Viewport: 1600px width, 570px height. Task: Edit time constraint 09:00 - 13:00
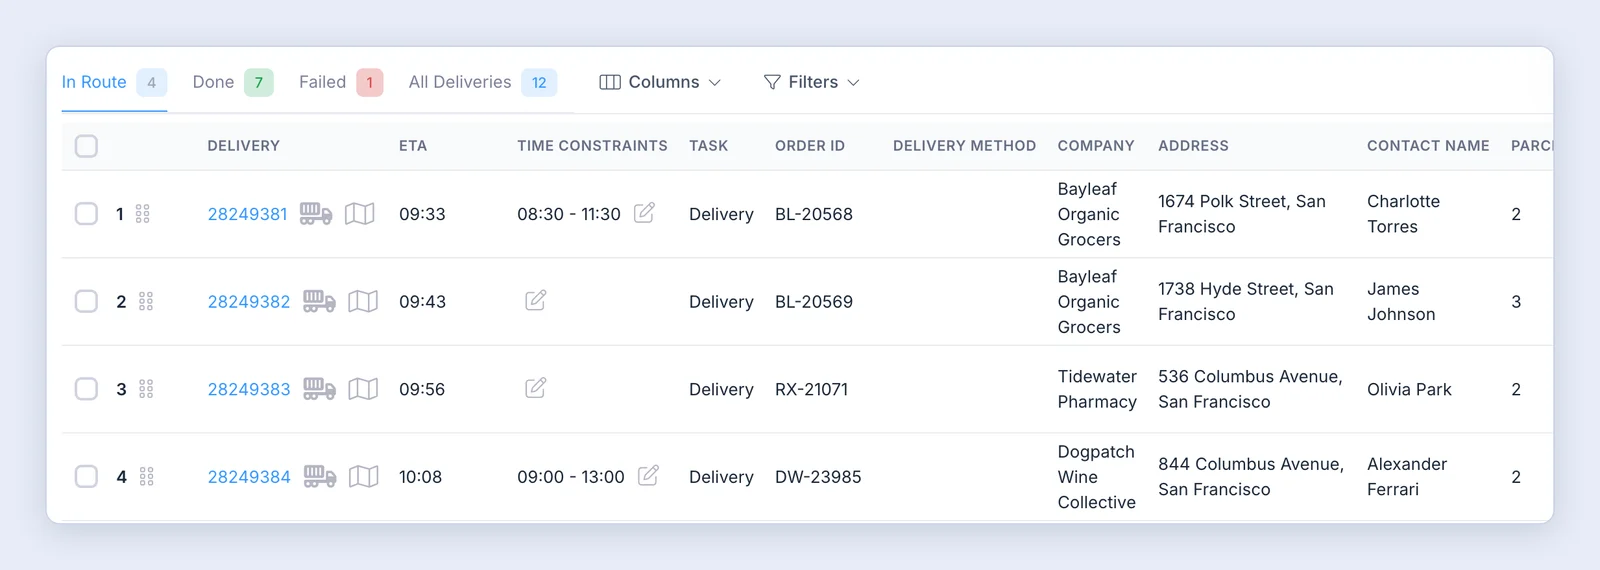(648, 475)
